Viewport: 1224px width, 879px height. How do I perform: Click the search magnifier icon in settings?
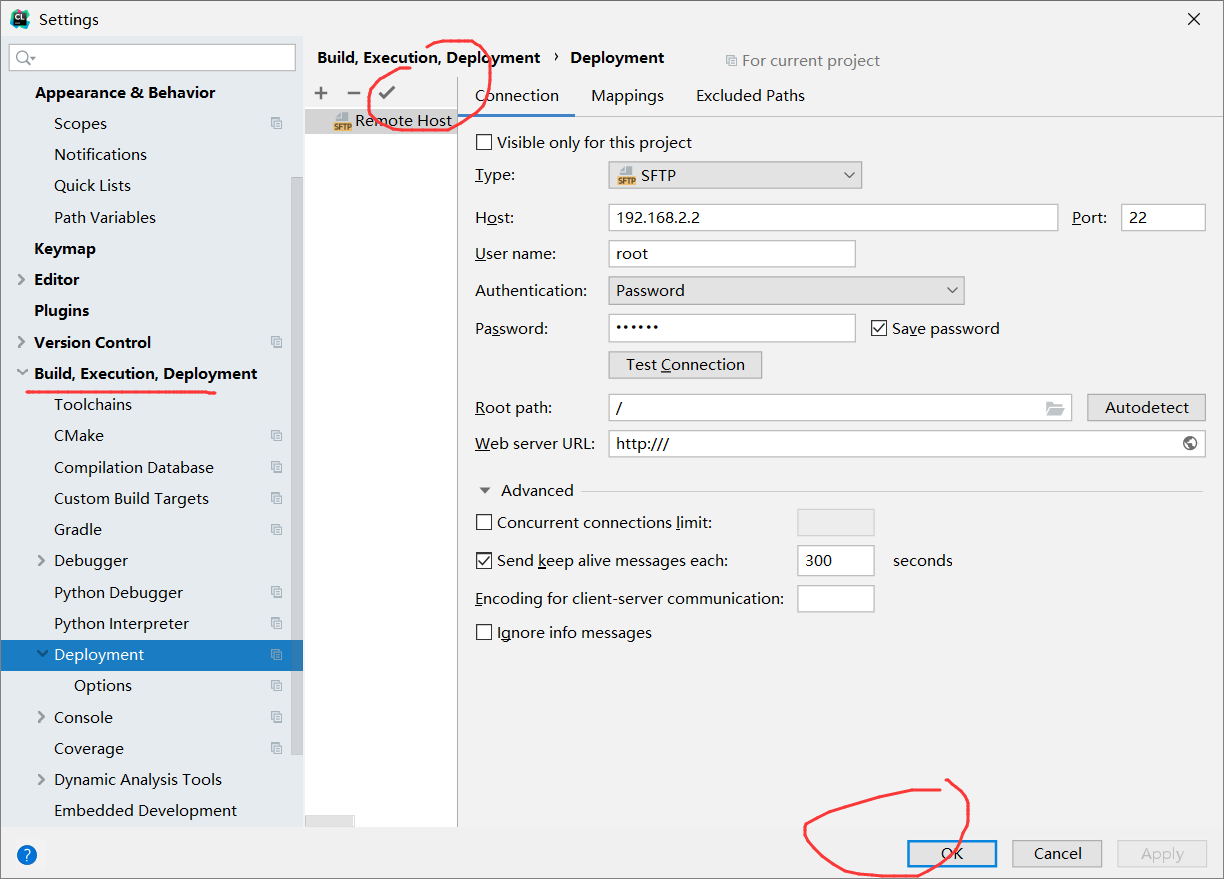click(x=25, y=58)
